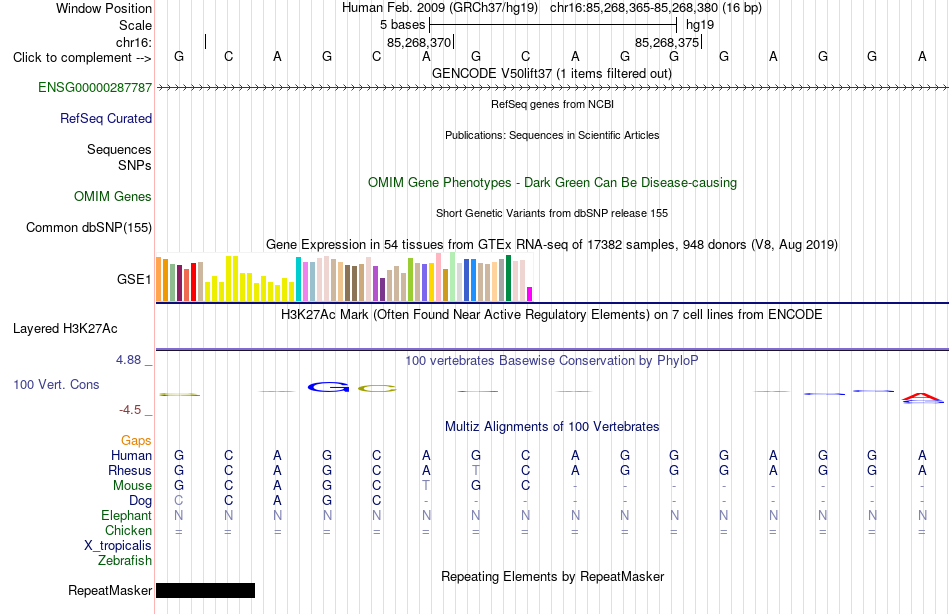Click the Human Feb. 2009 (GRCh37/hg19) header
The image size is (950, 614).
[440, 8]
